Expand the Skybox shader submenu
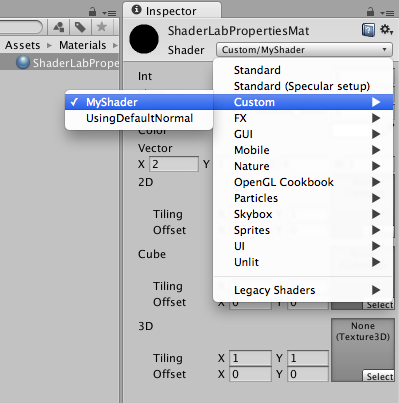 (x=303, y=214)
